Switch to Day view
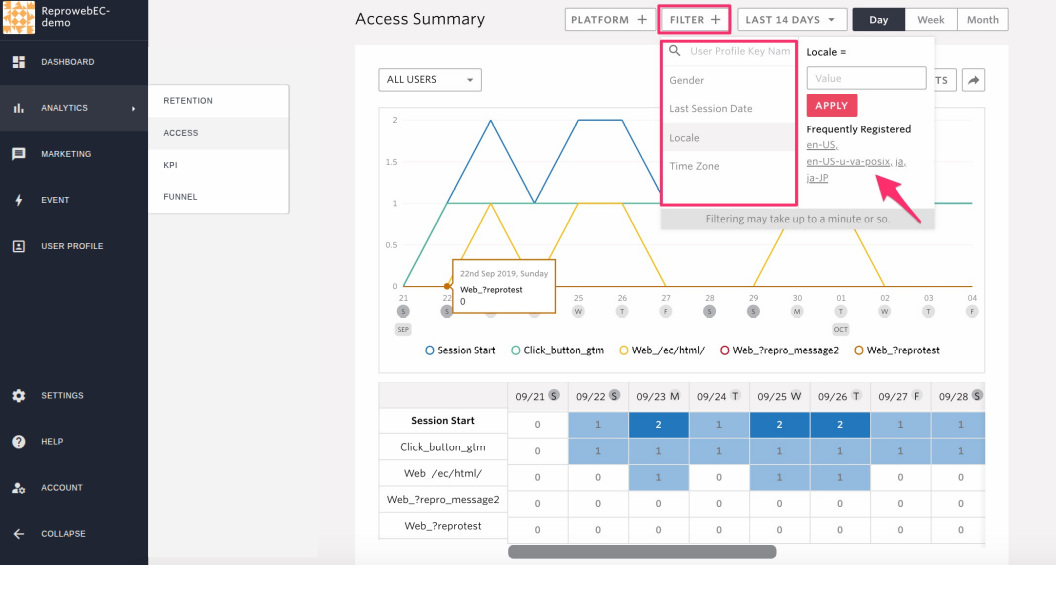This screenshot has height=595, width=1058. tap(879, 20)
